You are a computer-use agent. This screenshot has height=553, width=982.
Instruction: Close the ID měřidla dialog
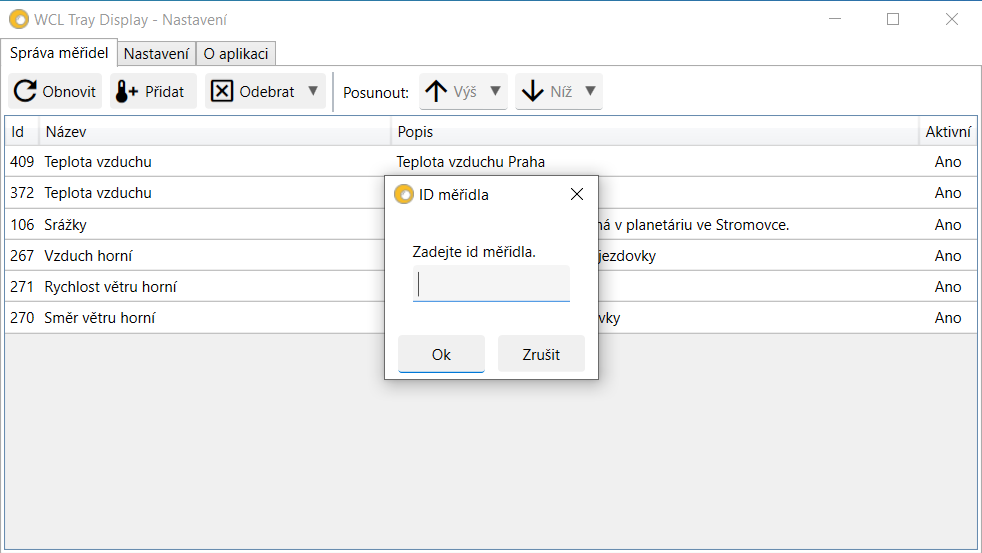(576, 194)
